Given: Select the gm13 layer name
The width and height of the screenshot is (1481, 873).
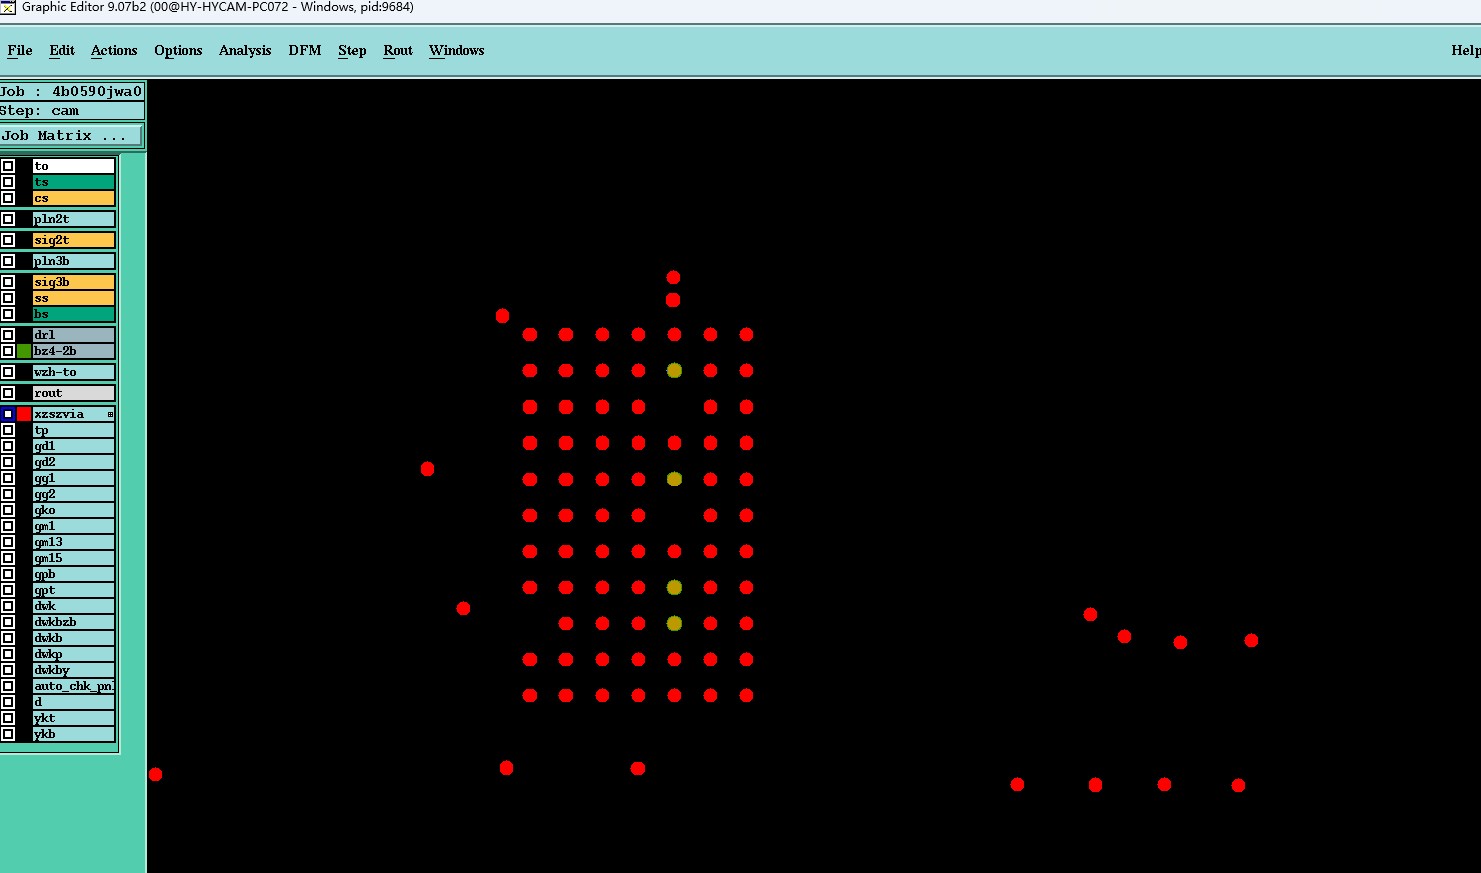Looking at the screenshot, I should (74, 542).
